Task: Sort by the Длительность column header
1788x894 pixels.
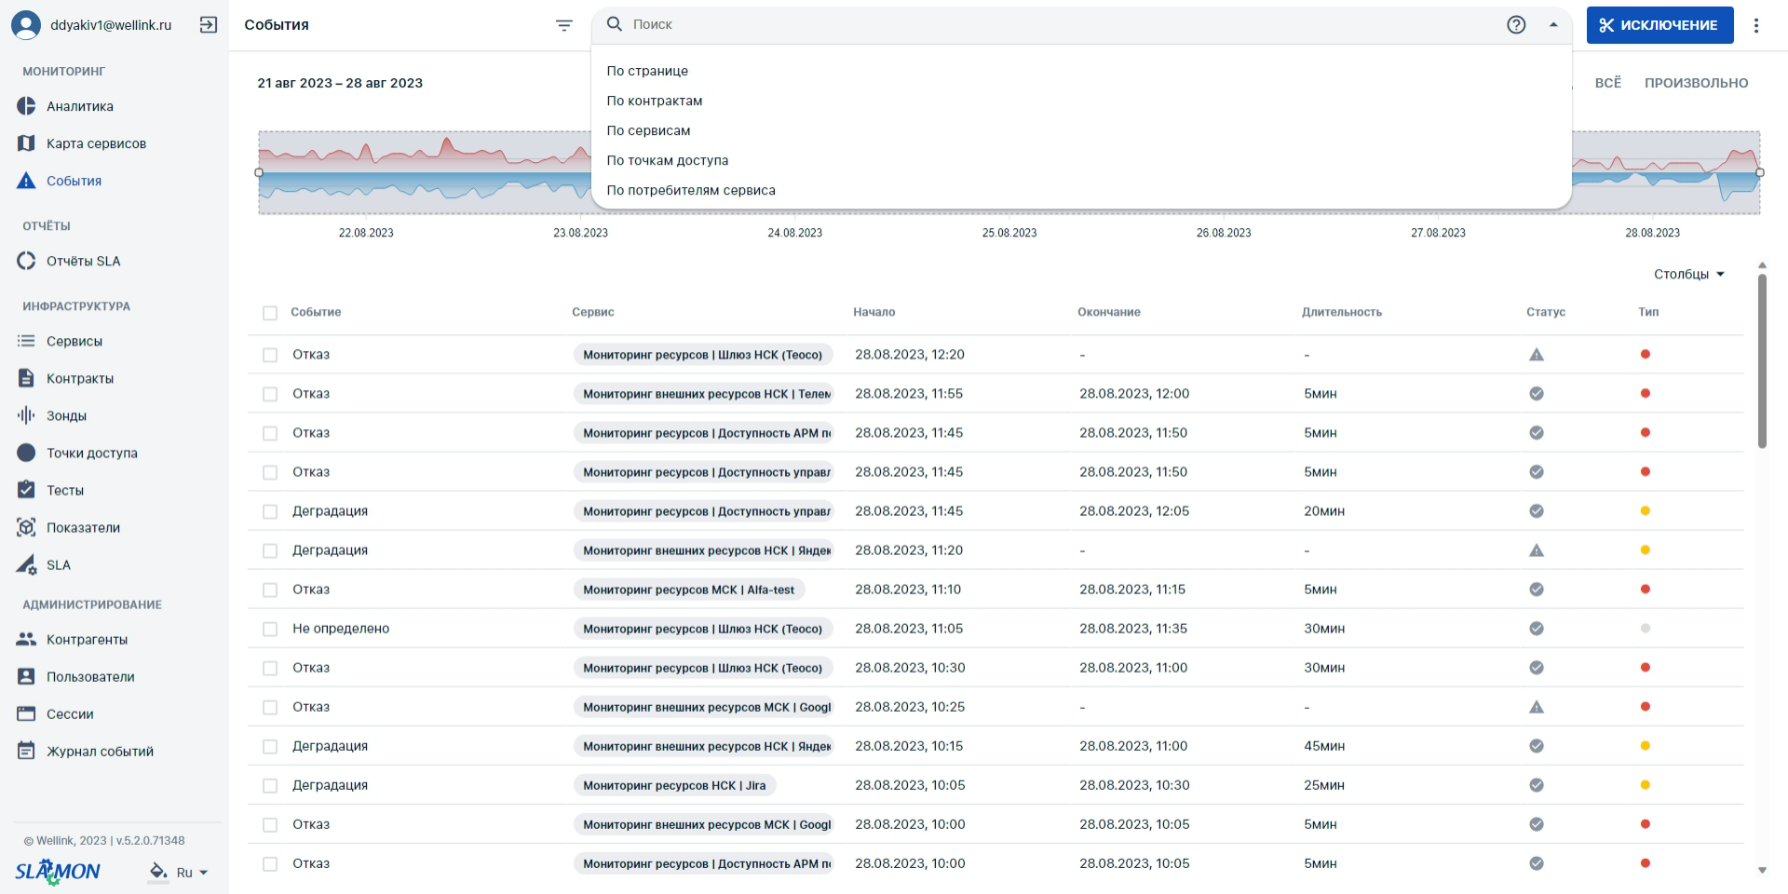Action: point(1341,312)
